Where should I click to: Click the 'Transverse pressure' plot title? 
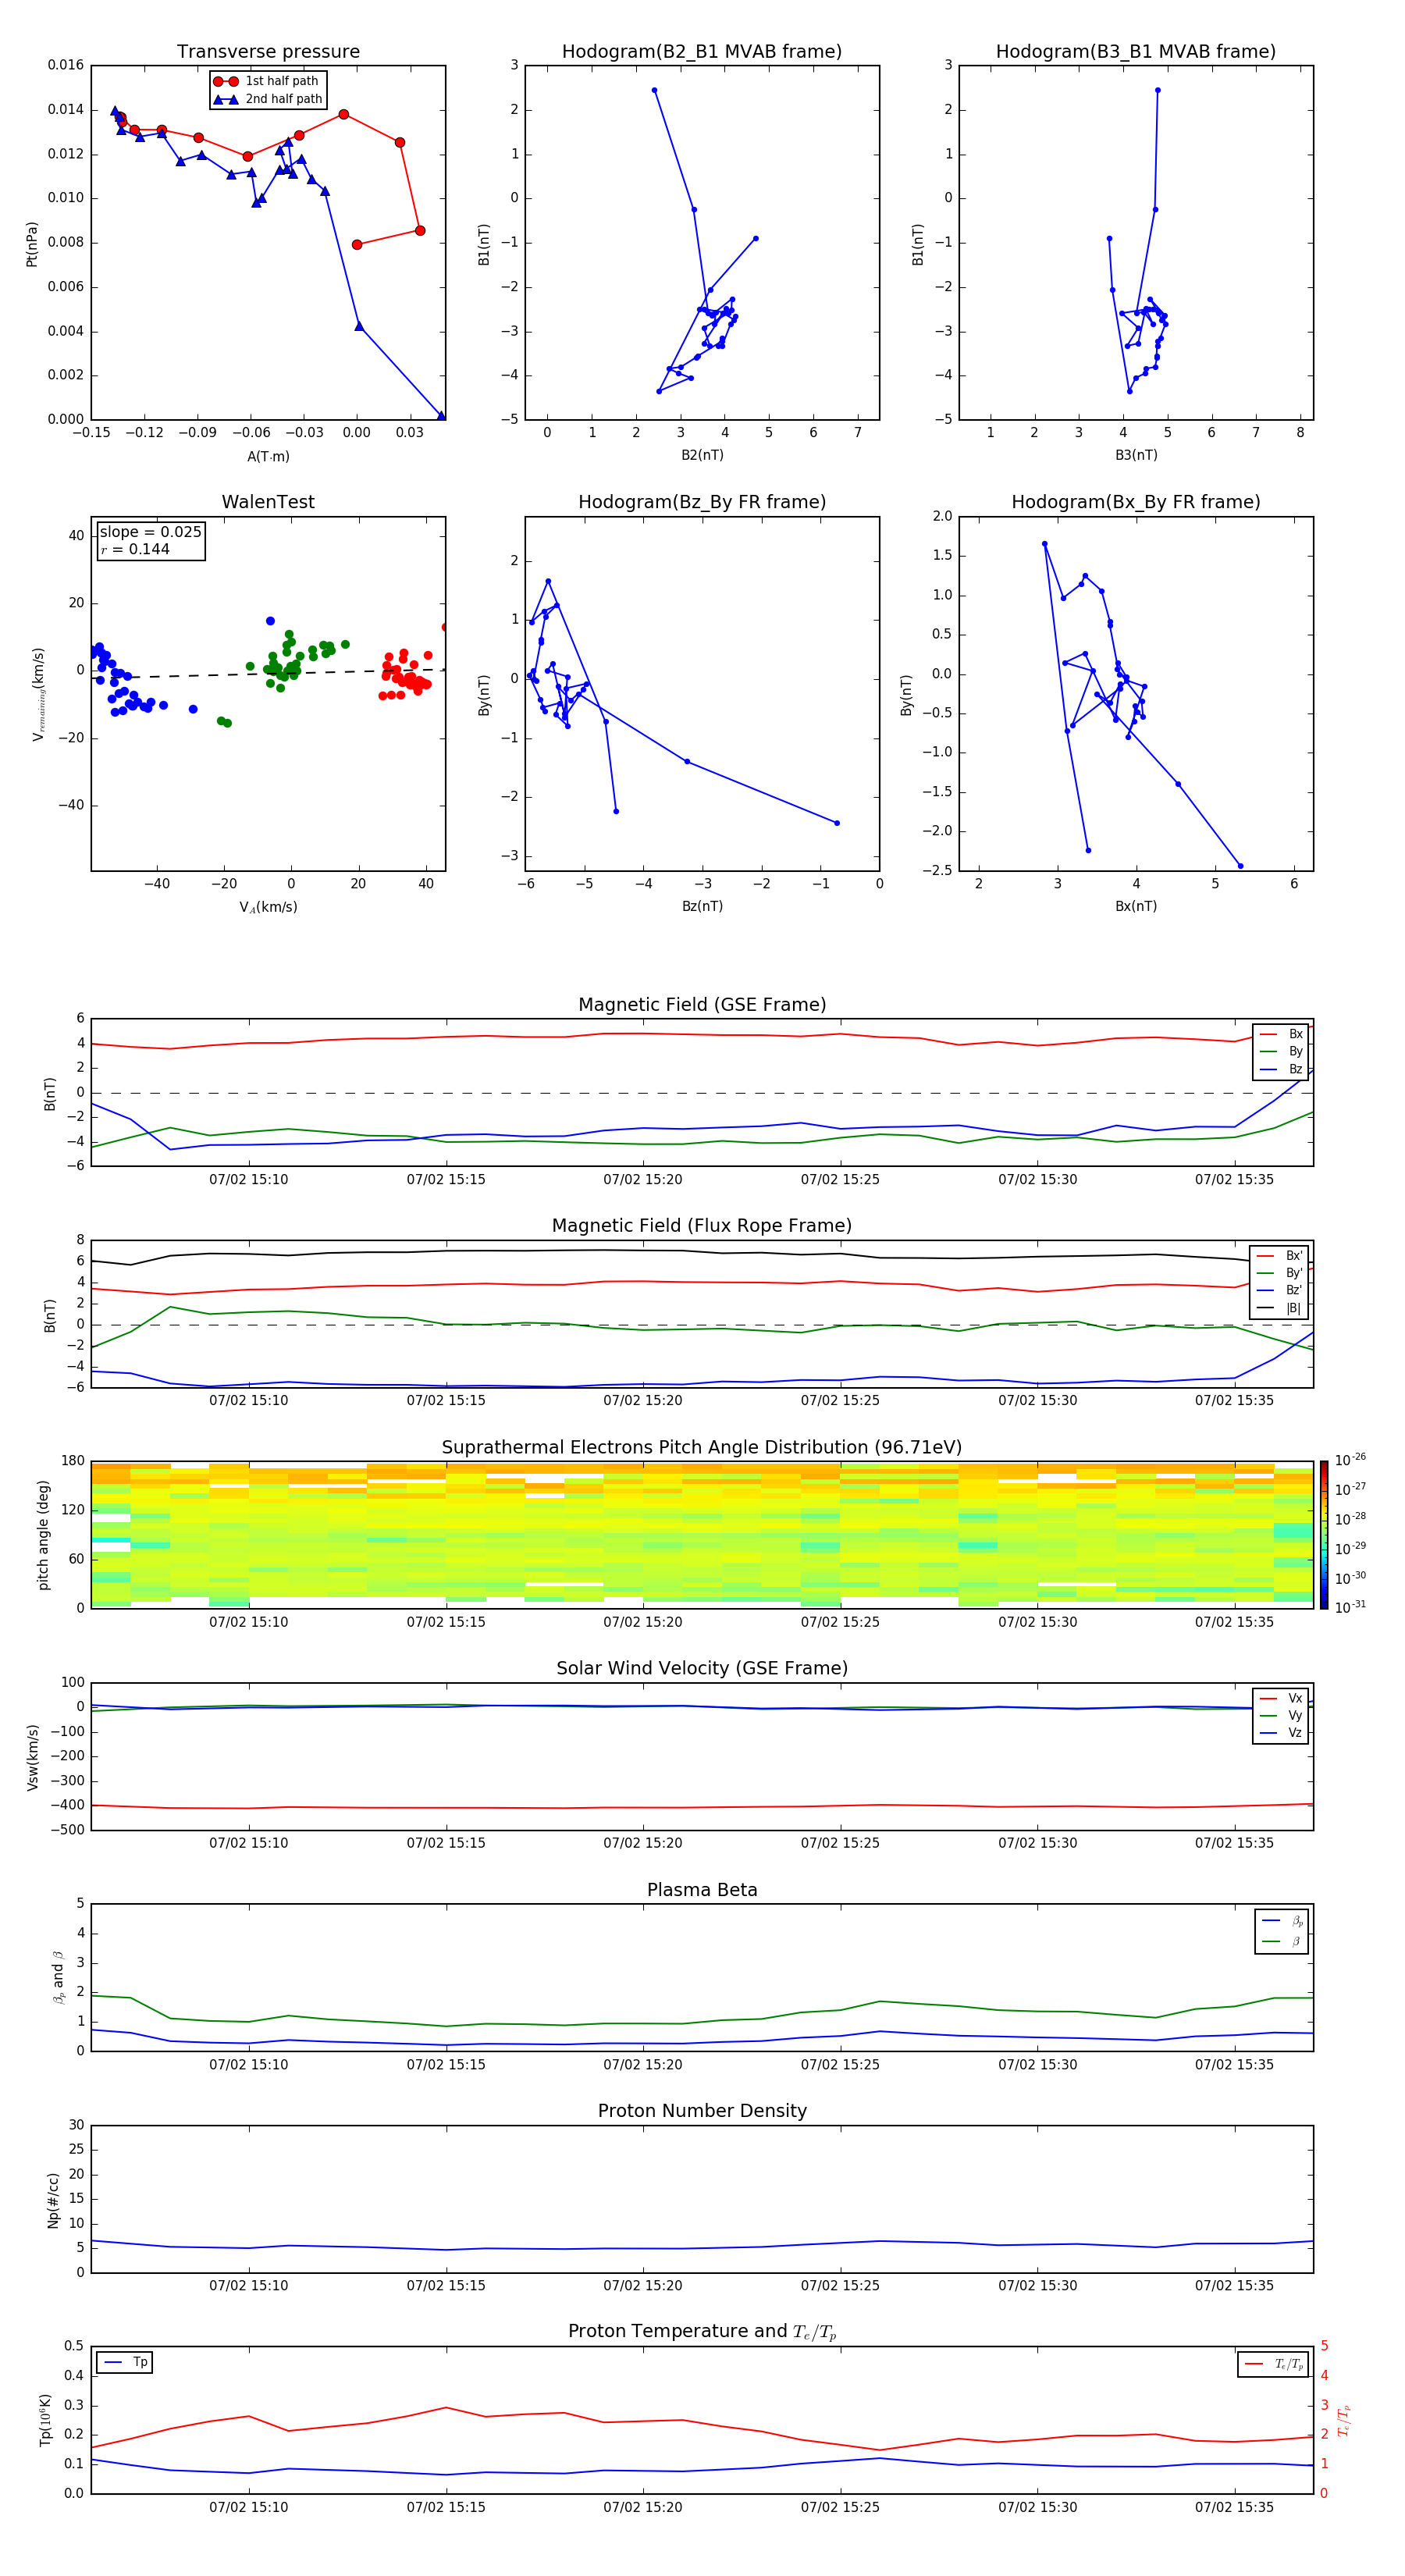pyautogui.click(x=268, y=52)
